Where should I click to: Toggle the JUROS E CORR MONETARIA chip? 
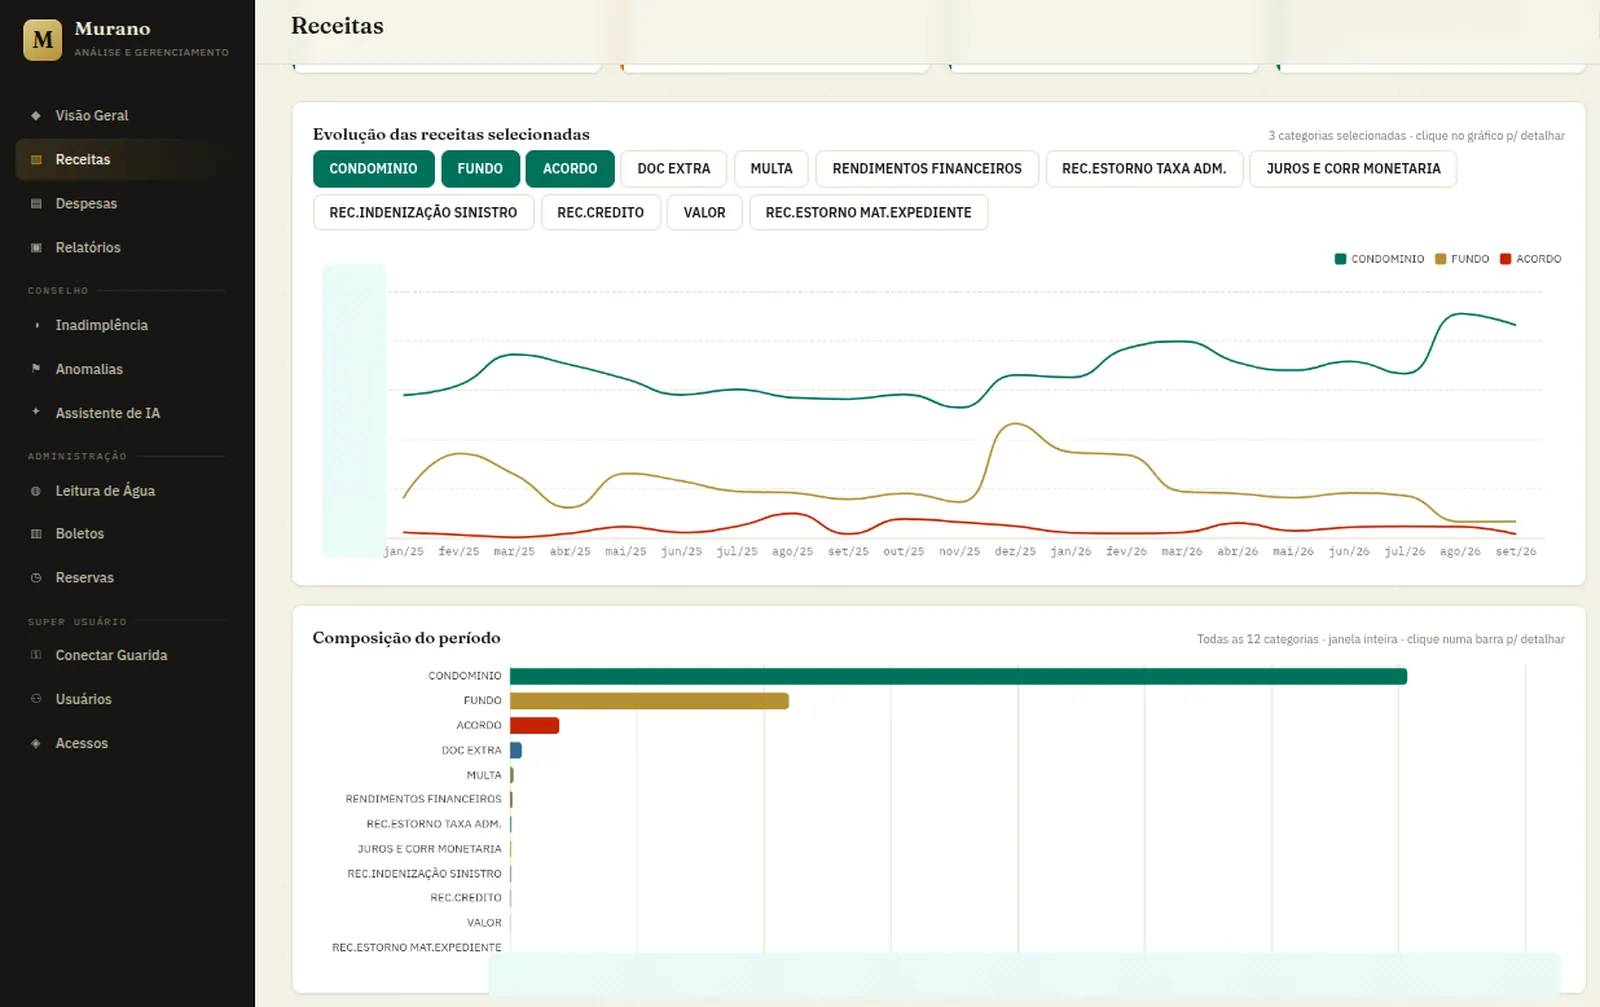click(x=1353, y=169)
